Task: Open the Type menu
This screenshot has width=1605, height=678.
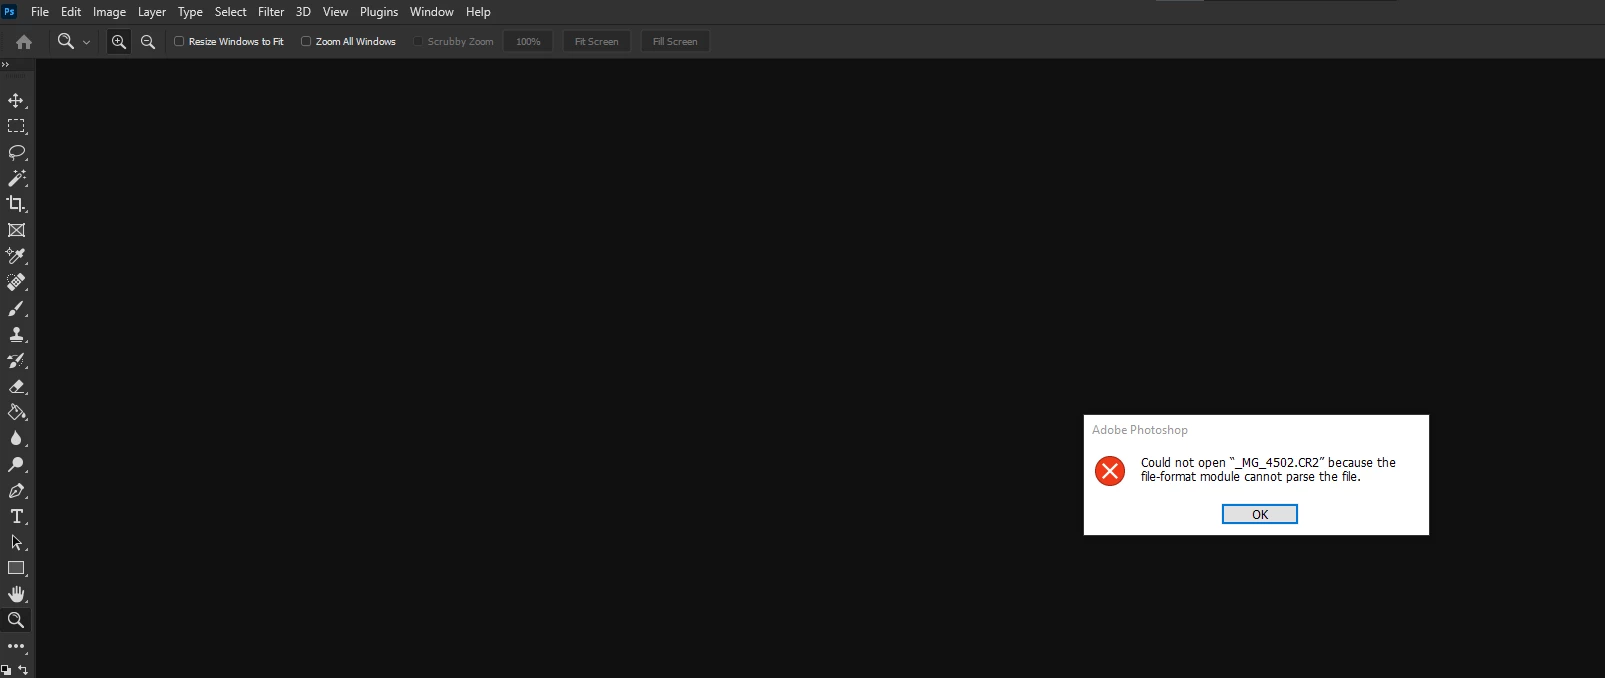Action: pyautogui.click(x=190, y=12)
